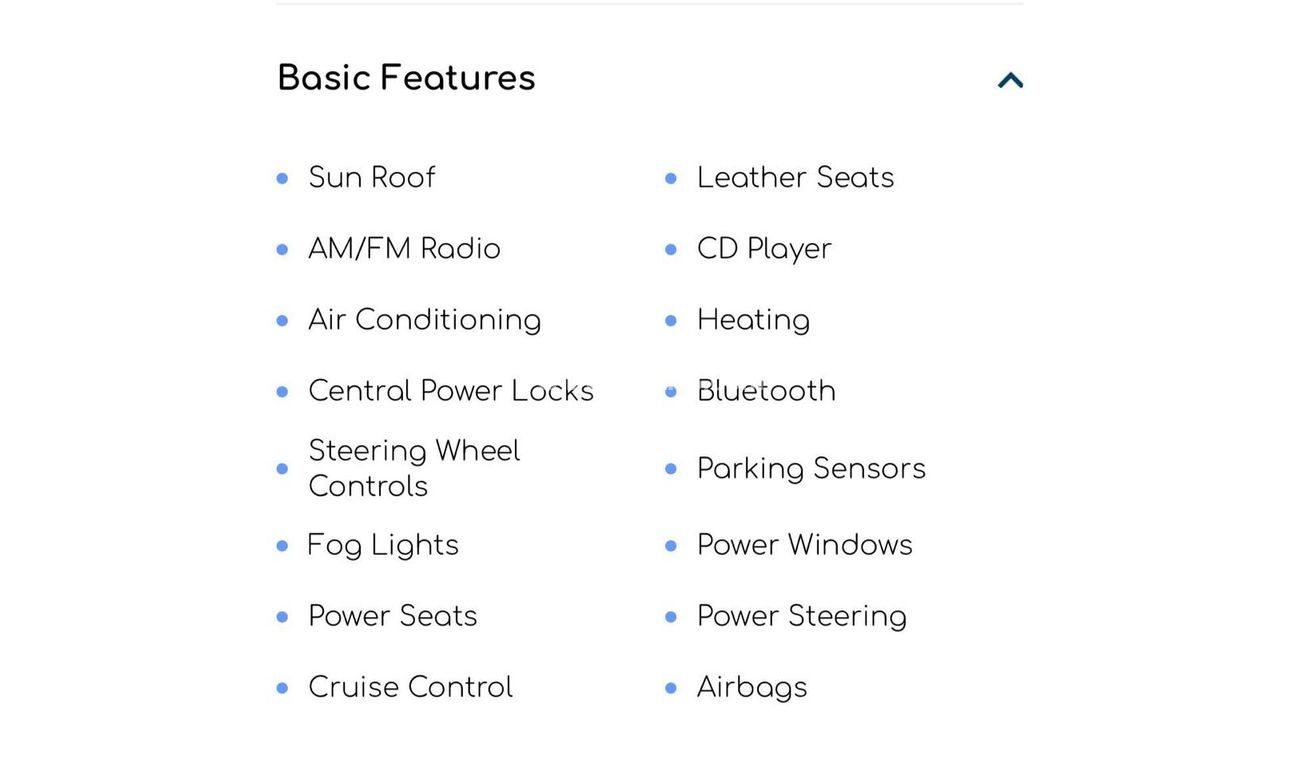Click Steering Wheel Controls item
1300x760 pixels.
pyautogui.click(x=414, y=468)
